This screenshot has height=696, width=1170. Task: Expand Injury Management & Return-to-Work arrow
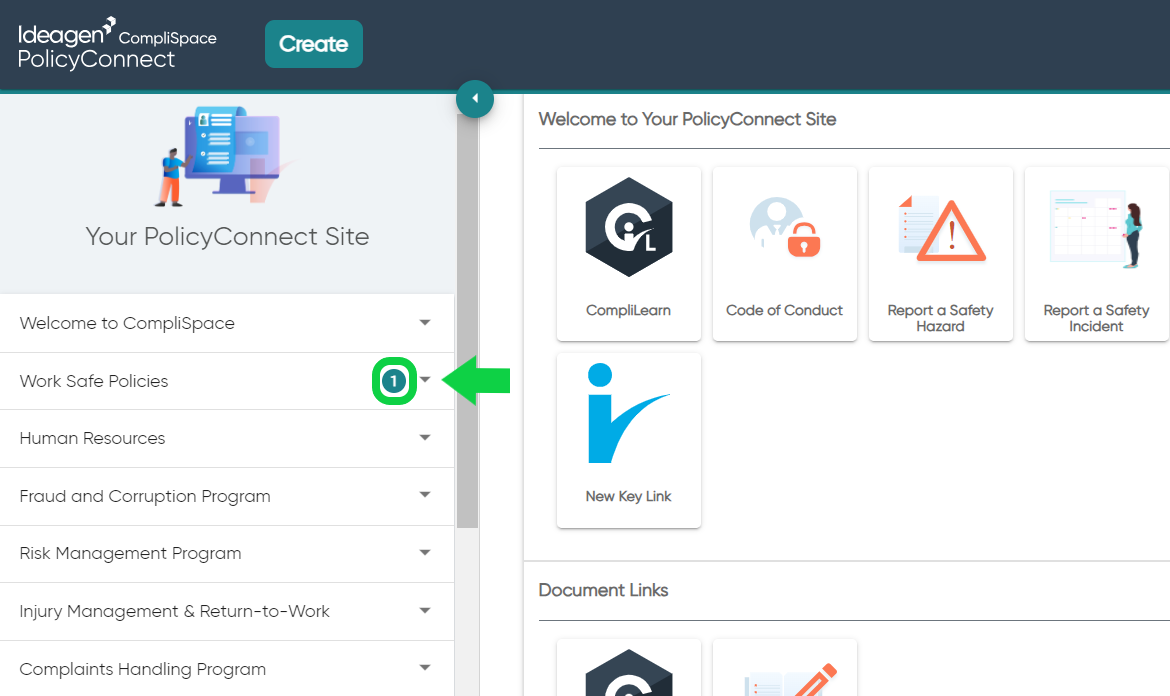click(x=425, y=611)
